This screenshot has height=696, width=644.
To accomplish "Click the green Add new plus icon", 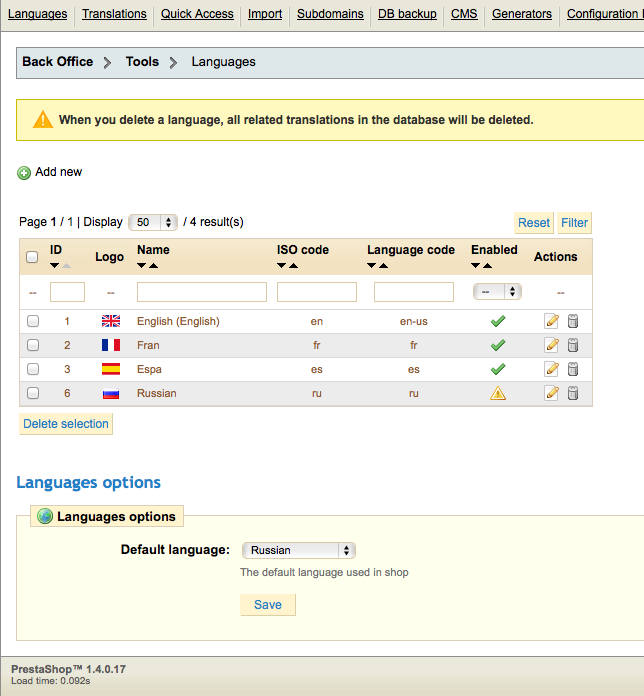I will (24, 173).
